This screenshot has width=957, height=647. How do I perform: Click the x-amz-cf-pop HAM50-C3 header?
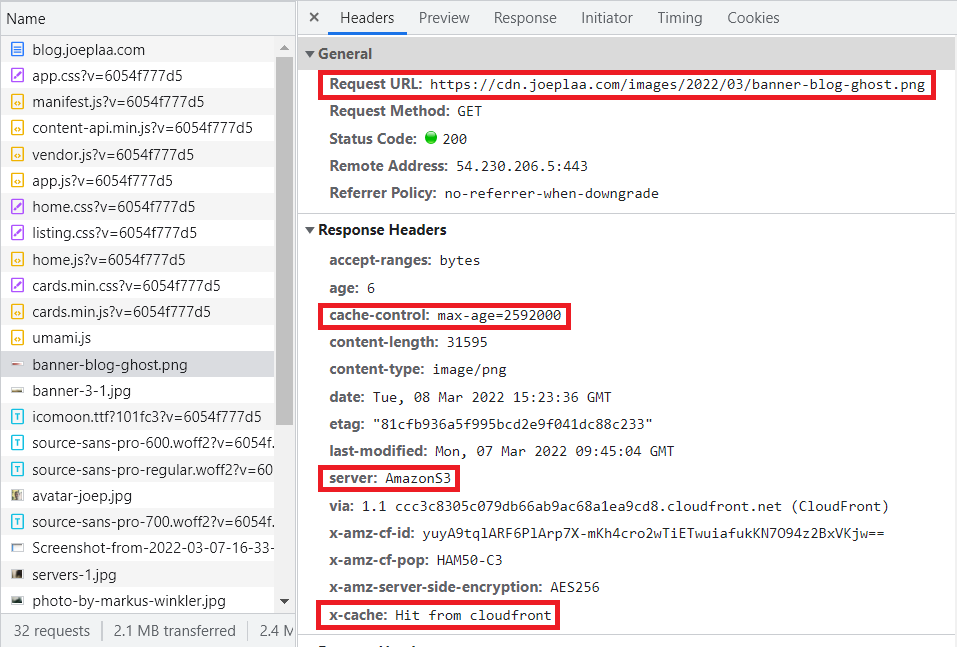(416, 560)
